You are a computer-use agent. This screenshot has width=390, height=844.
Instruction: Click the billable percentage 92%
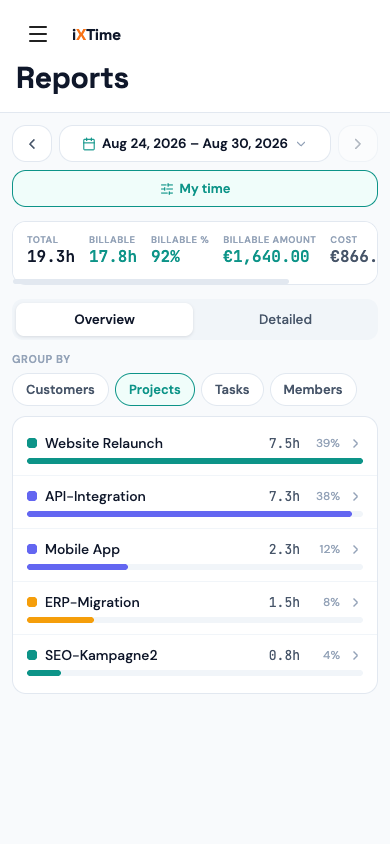(x=165, y=257)
